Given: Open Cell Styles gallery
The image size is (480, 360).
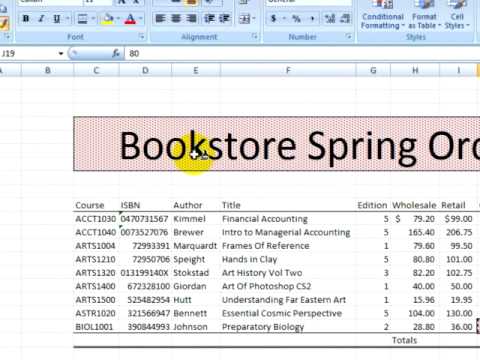Looking at the screenshot, I should pos(457,15).
